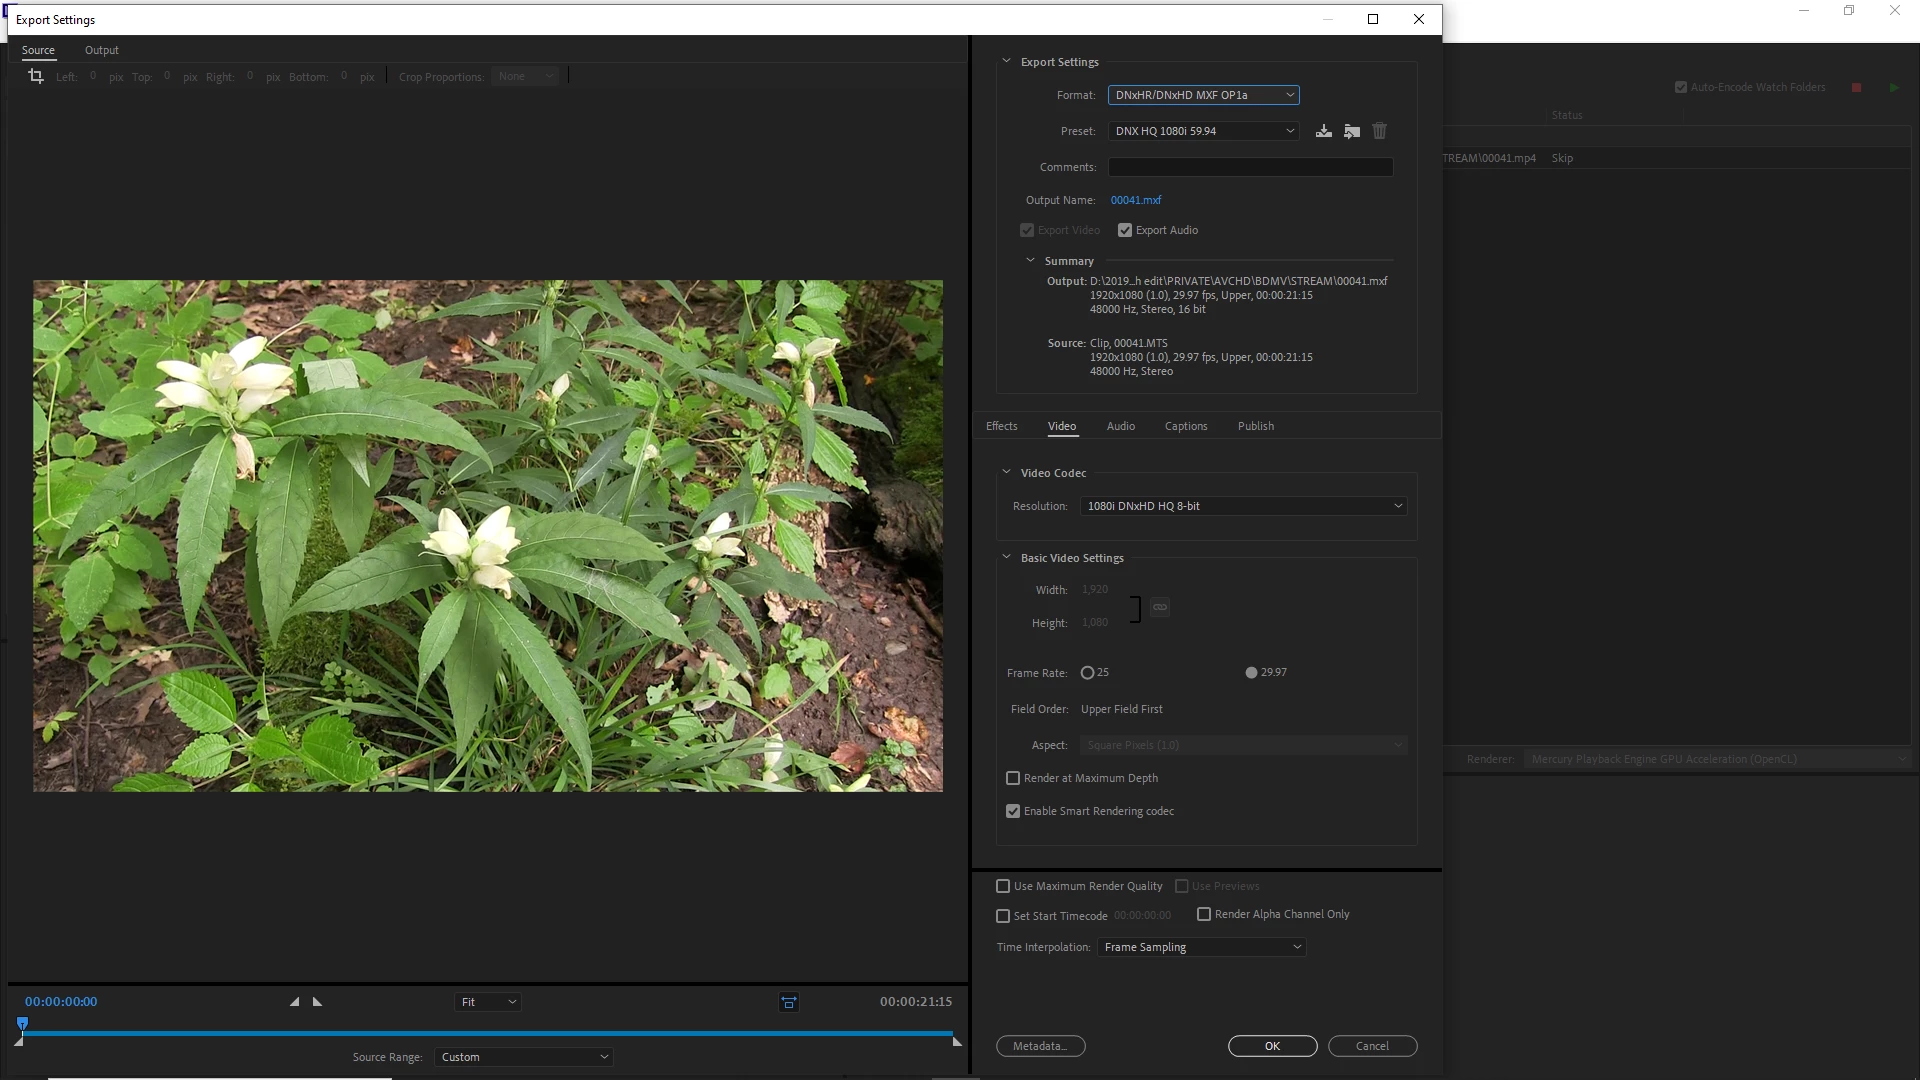Image resolution: width=1920 pixels, height=1080 pixels.
Task: Click the OK button
Action: 1272,1046
